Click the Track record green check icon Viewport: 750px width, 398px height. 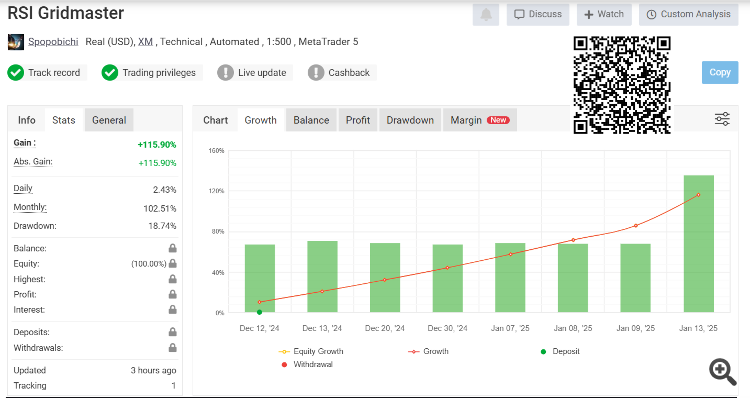[16, 73]
